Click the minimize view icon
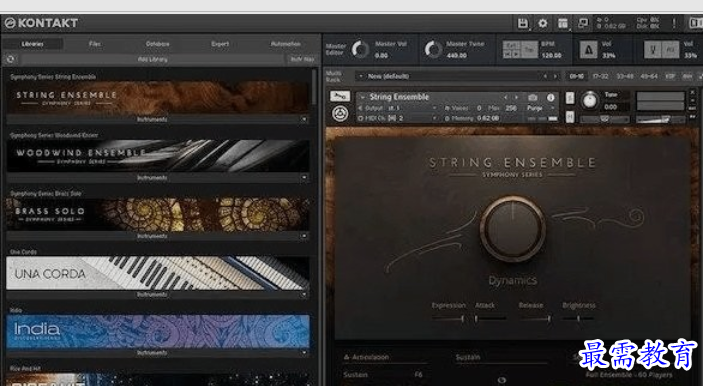 [582, 23]
